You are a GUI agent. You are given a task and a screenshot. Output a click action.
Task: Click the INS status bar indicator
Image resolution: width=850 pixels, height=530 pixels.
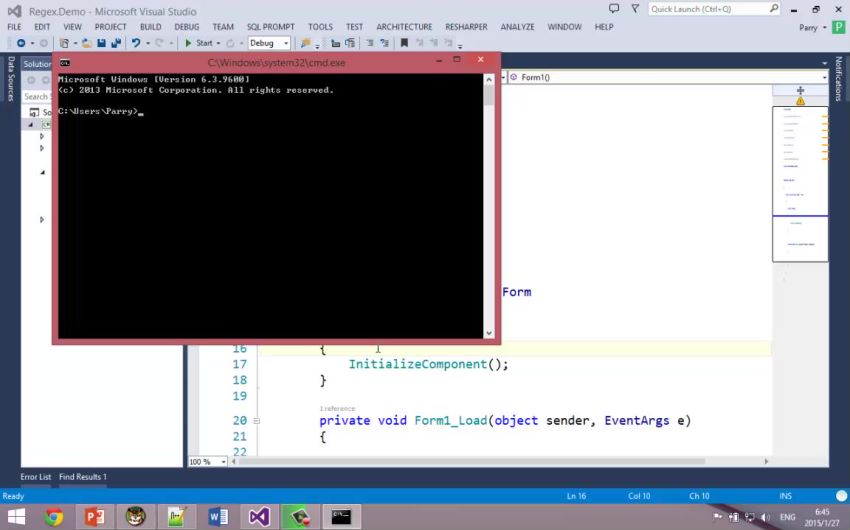[785, 496]
